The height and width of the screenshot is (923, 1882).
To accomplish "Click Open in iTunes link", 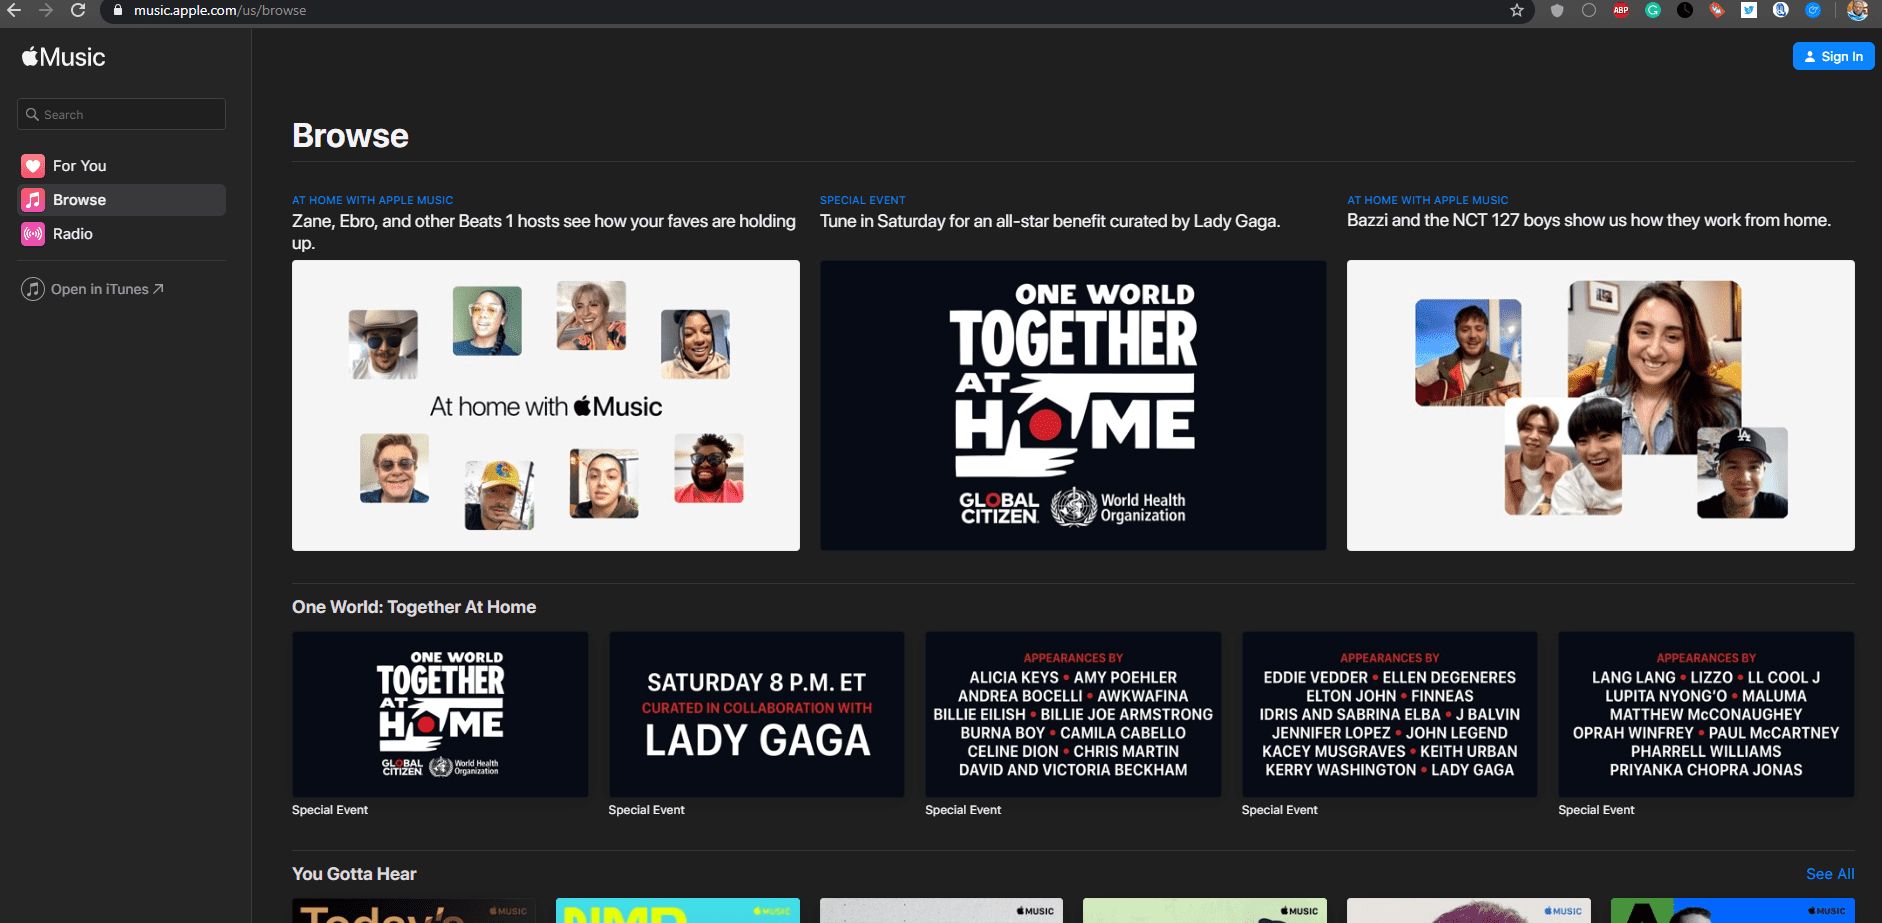I will [x=107, y=289].
